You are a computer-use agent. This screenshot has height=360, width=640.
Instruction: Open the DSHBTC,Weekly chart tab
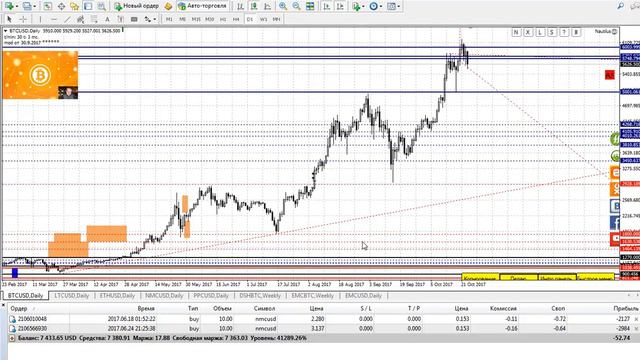point(260,295)
